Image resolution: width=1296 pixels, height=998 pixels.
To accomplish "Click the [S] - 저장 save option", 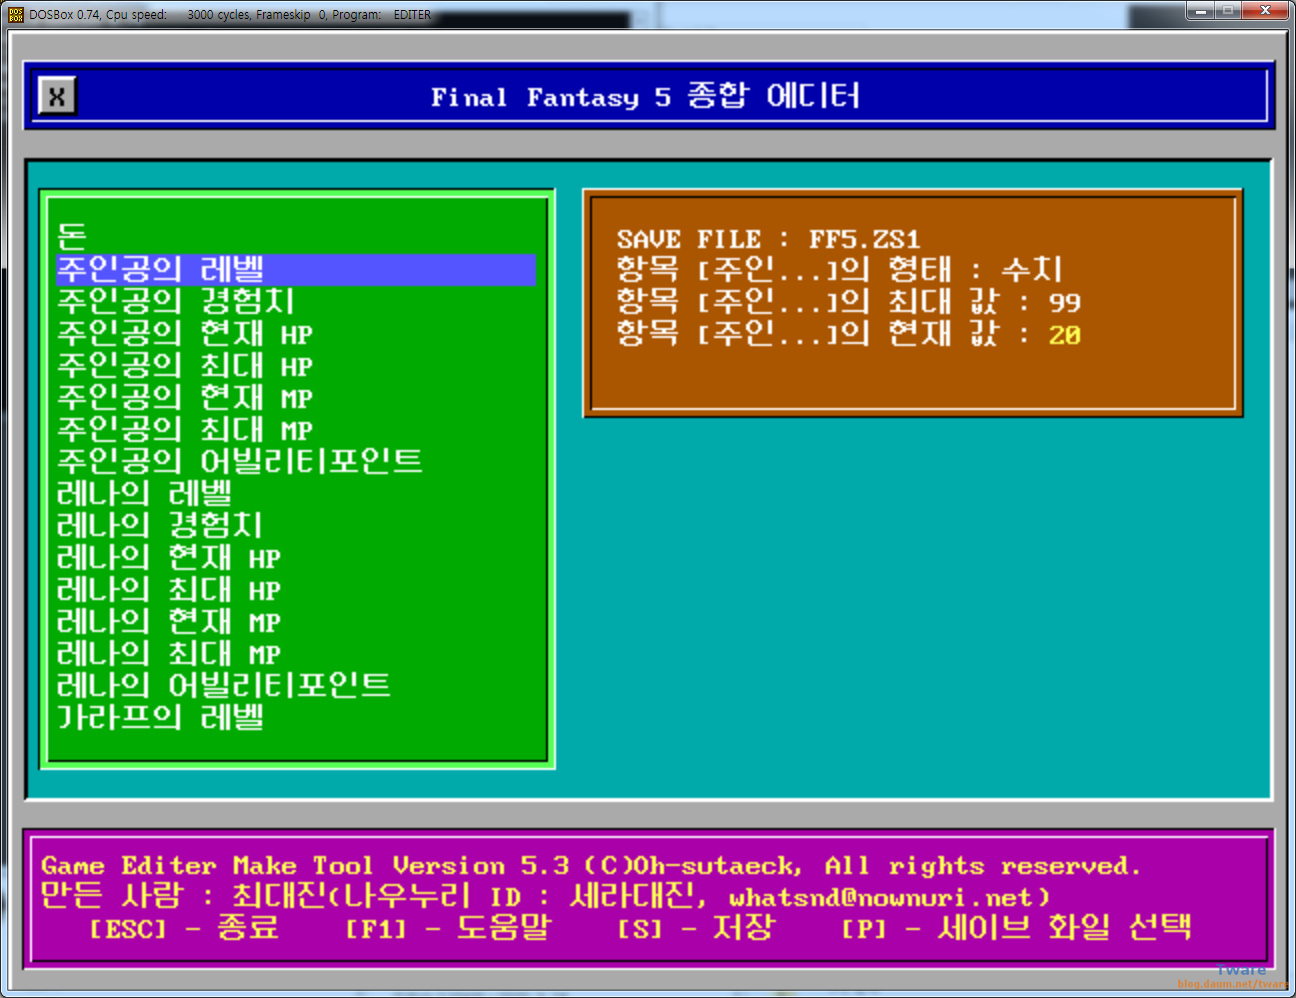I will tap(696, 928).
